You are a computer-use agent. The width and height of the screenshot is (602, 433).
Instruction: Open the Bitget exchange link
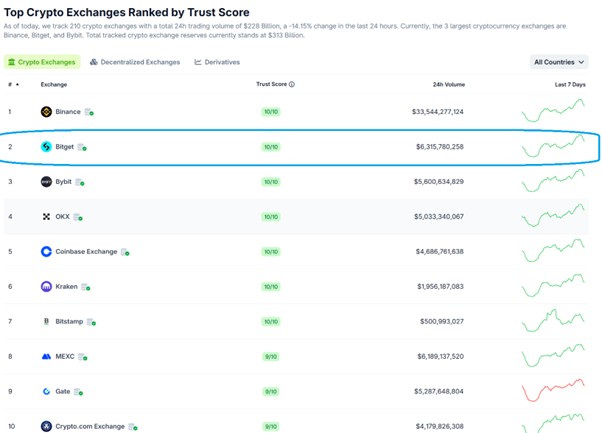pos(64,147)
